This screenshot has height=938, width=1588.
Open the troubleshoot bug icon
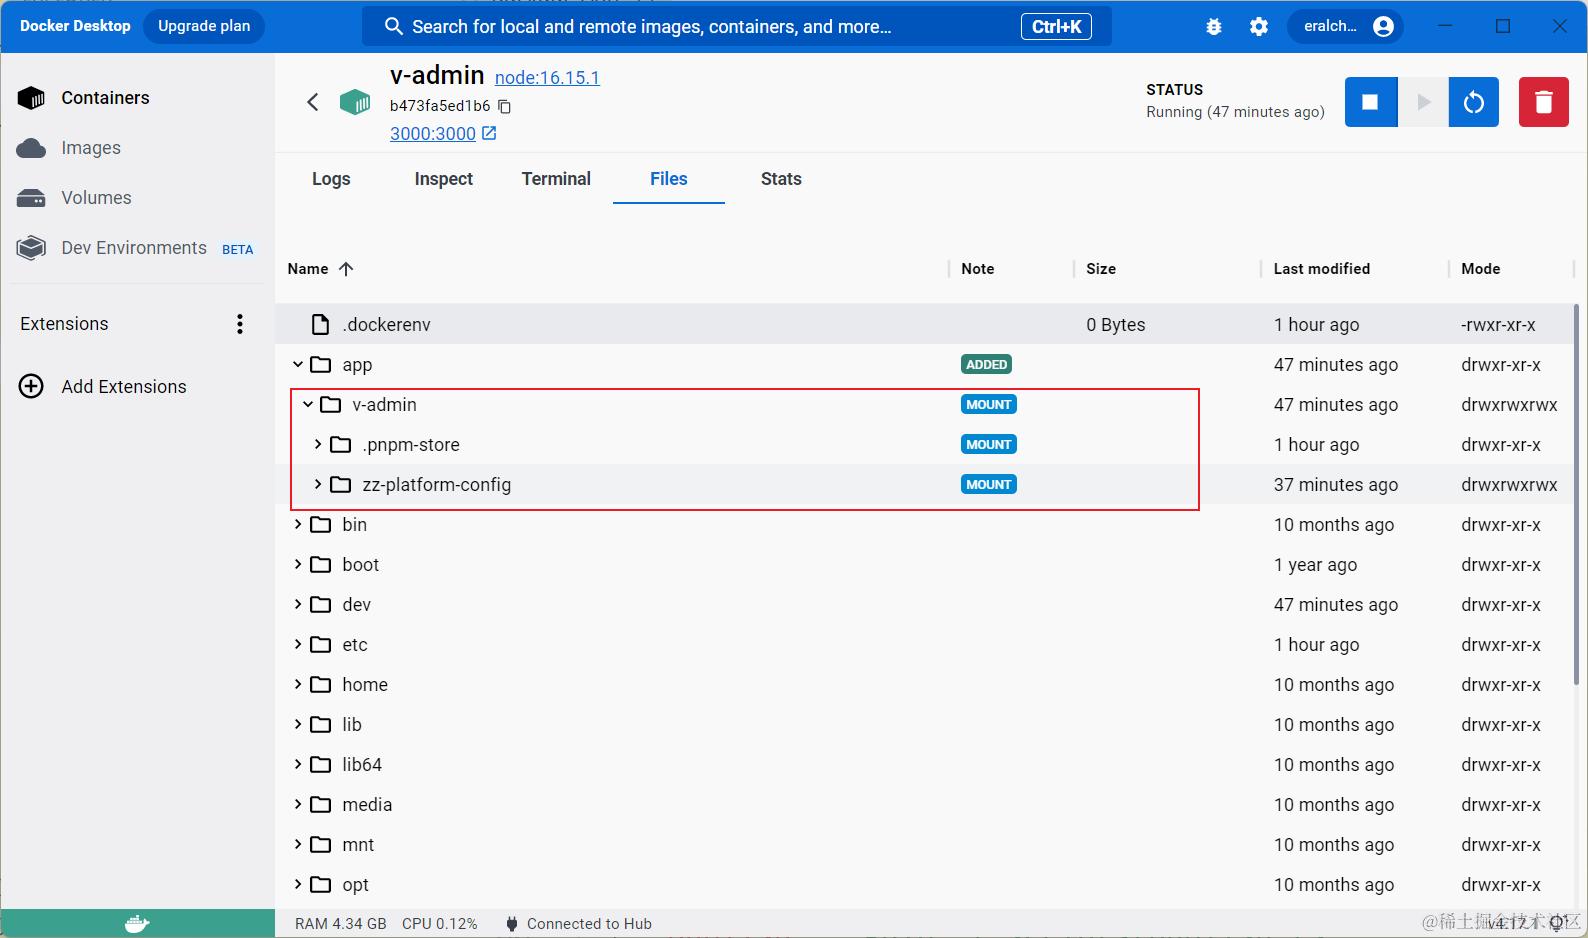coord(1214,27)
